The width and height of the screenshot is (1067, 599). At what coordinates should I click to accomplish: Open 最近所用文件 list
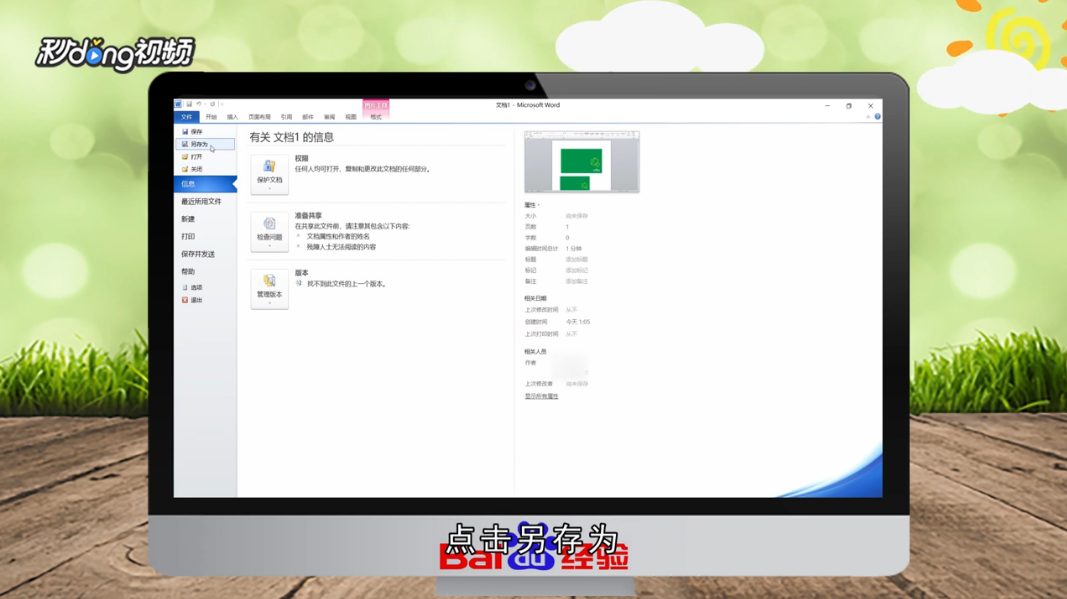coord(201,201)
